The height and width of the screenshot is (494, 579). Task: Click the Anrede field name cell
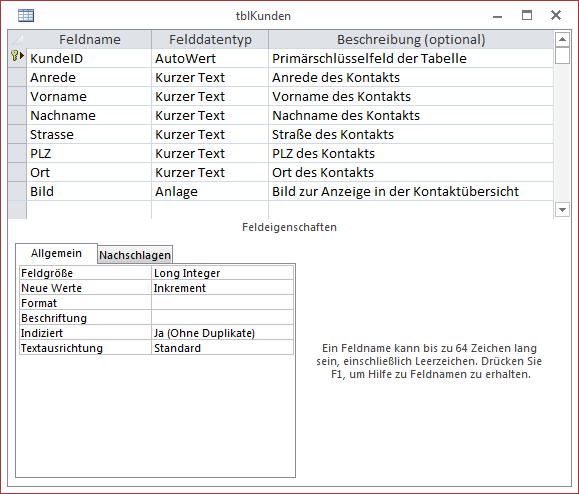[89, 78]
